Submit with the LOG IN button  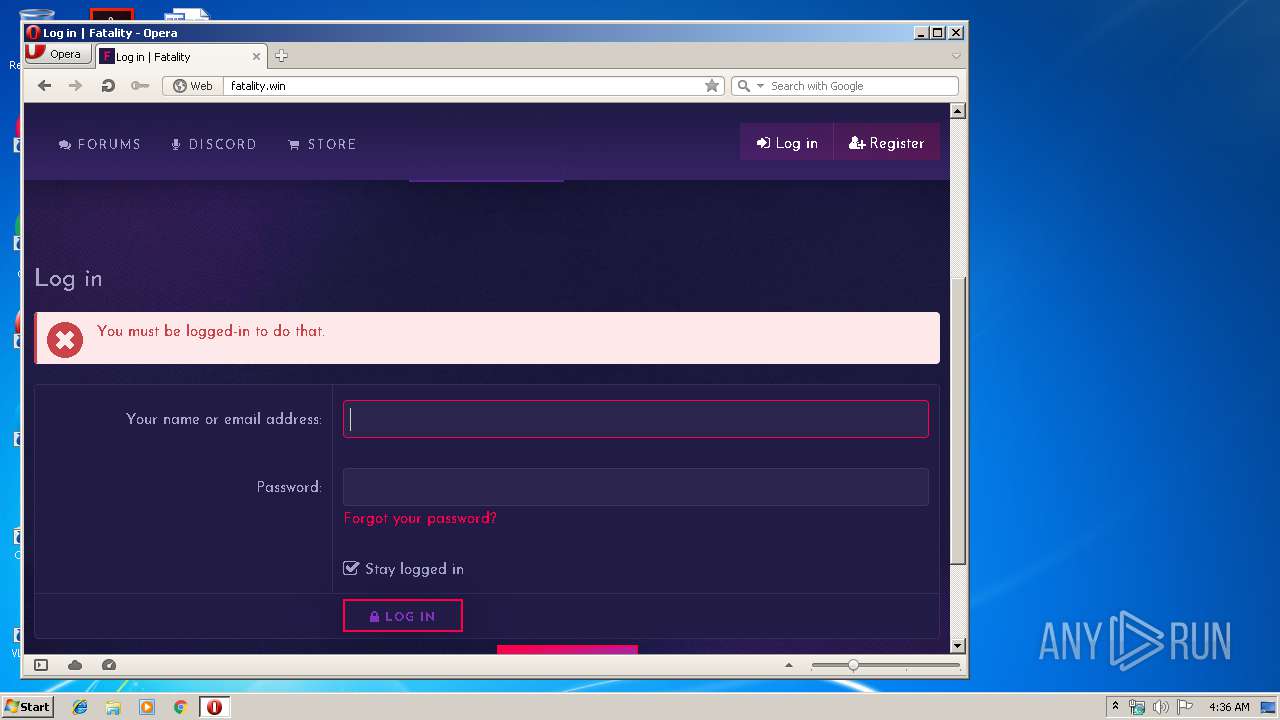click(403, 616)
